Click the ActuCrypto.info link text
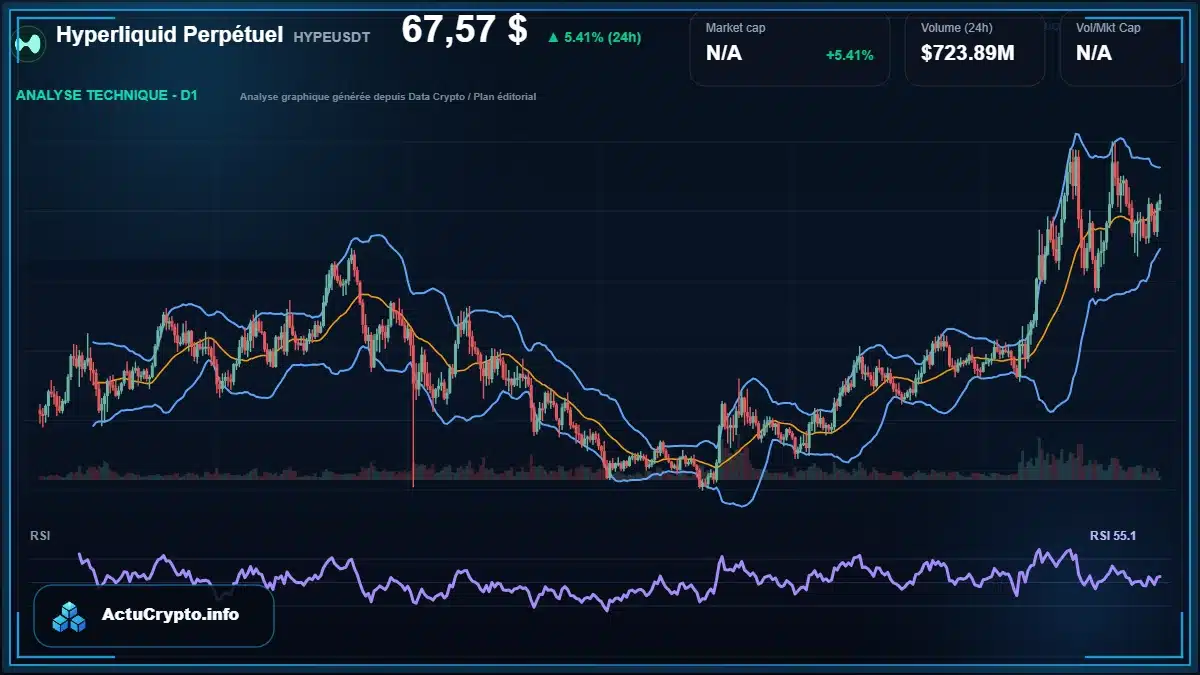Viewport: 1200px width, 675px height. (x=170, y=615)
